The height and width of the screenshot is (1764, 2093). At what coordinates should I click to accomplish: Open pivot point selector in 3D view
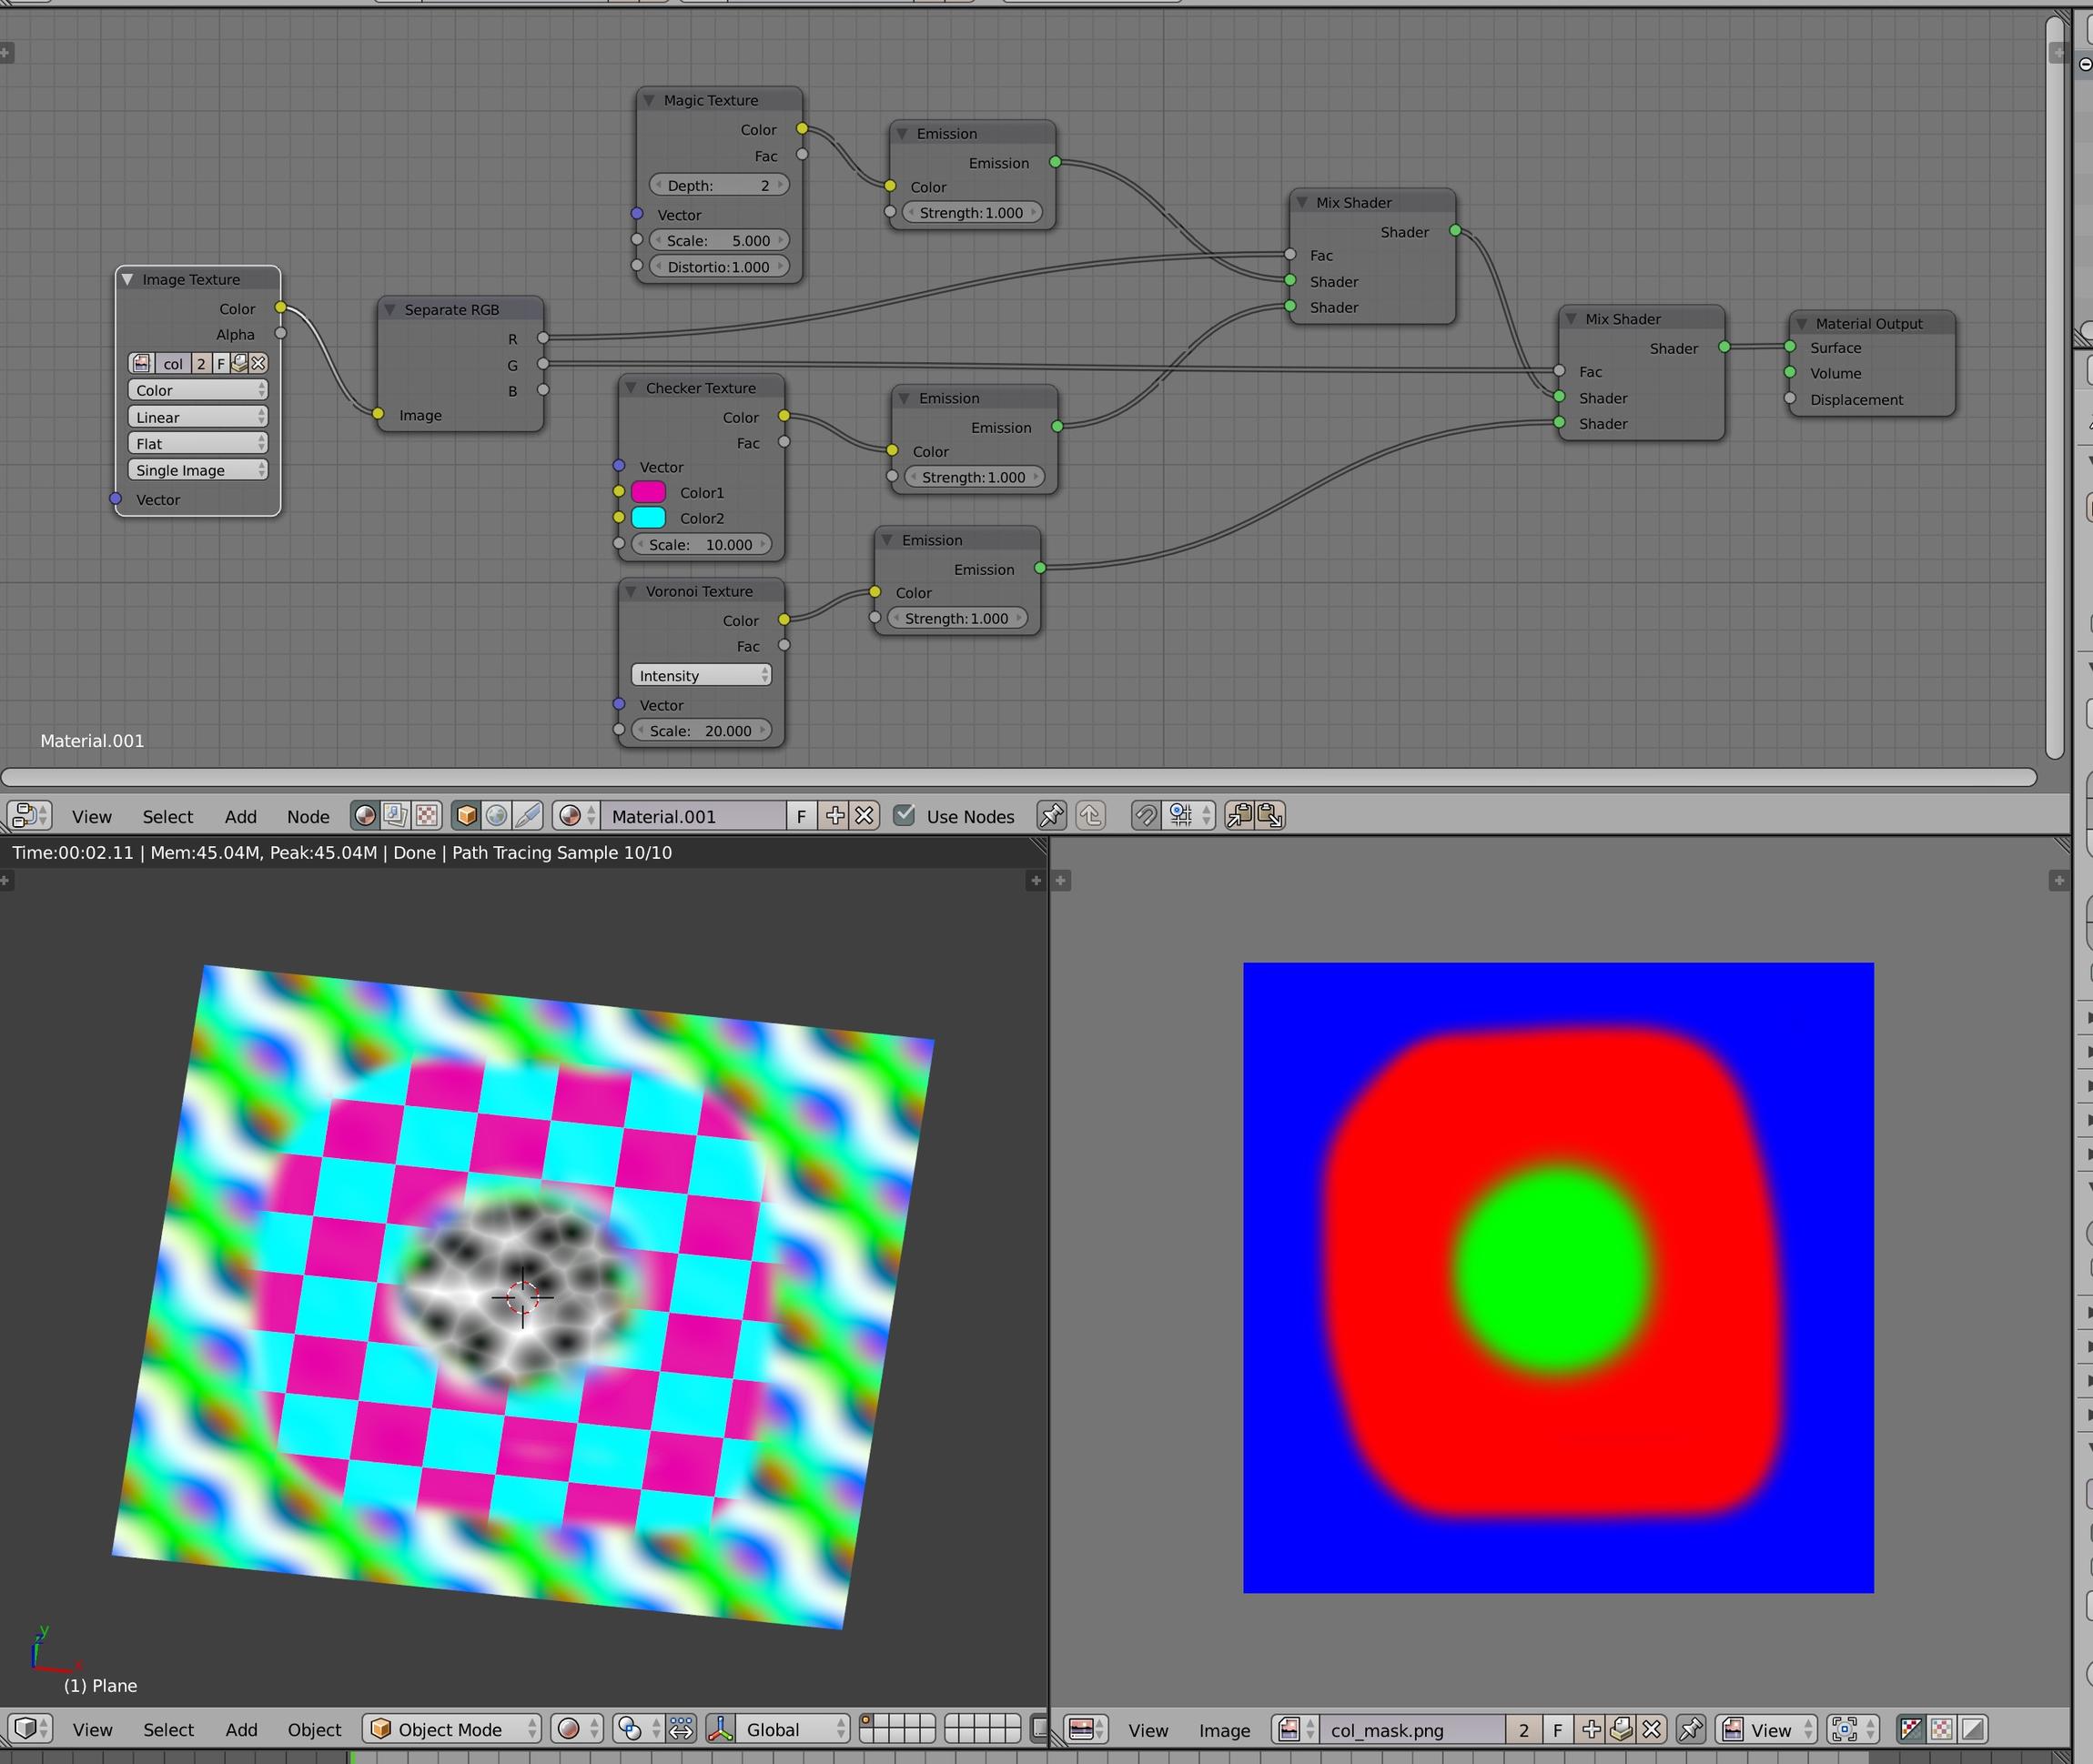tap(637, 1729)
